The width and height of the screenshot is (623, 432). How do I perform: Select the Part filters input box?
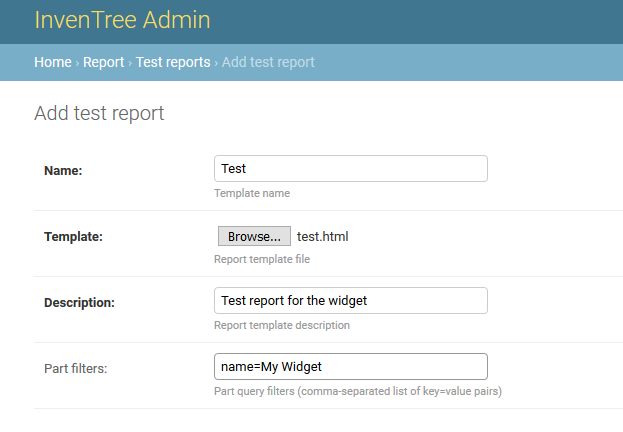point(350,367)
